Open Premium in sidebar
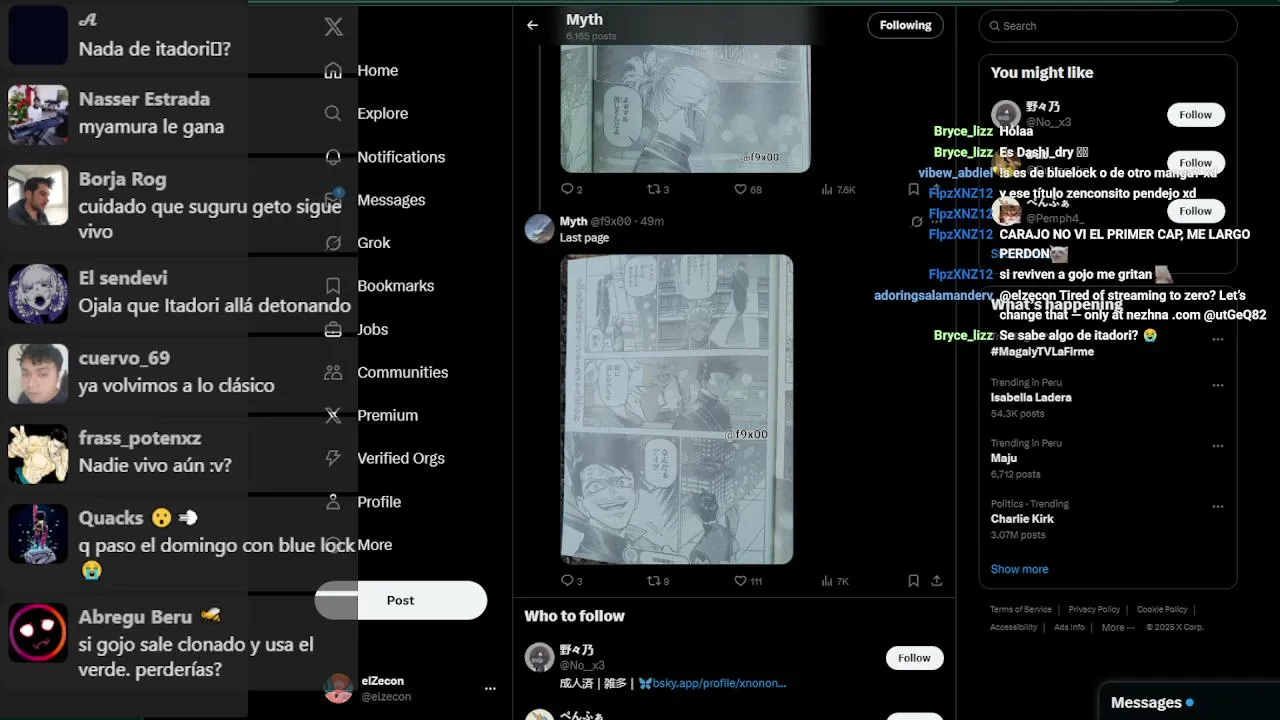1280x720 pixels. 387,415
